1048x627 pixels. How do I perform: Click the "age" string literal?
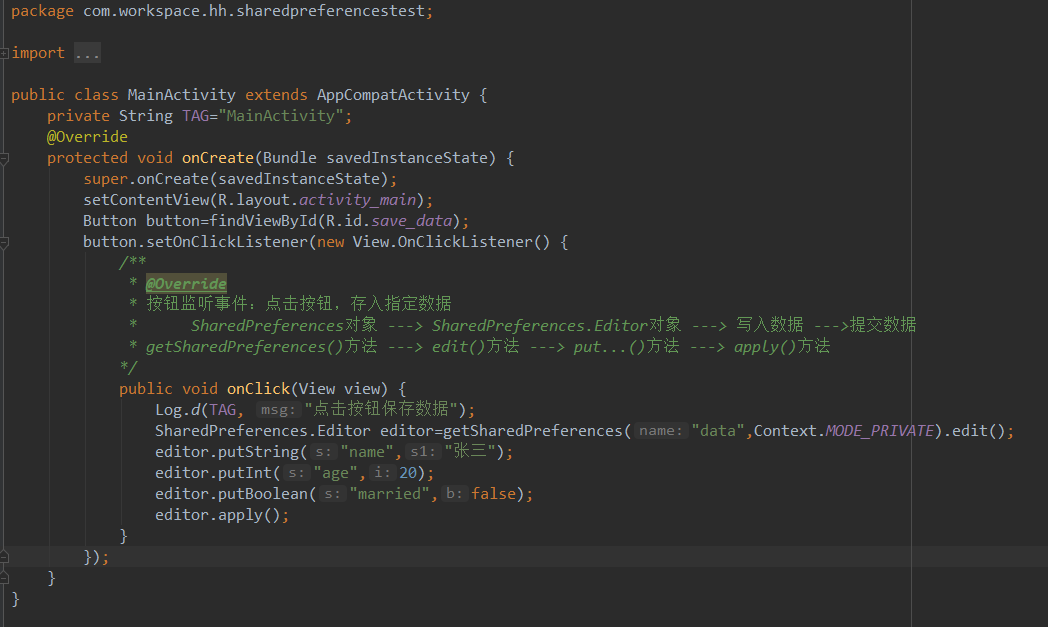(336, 473)
